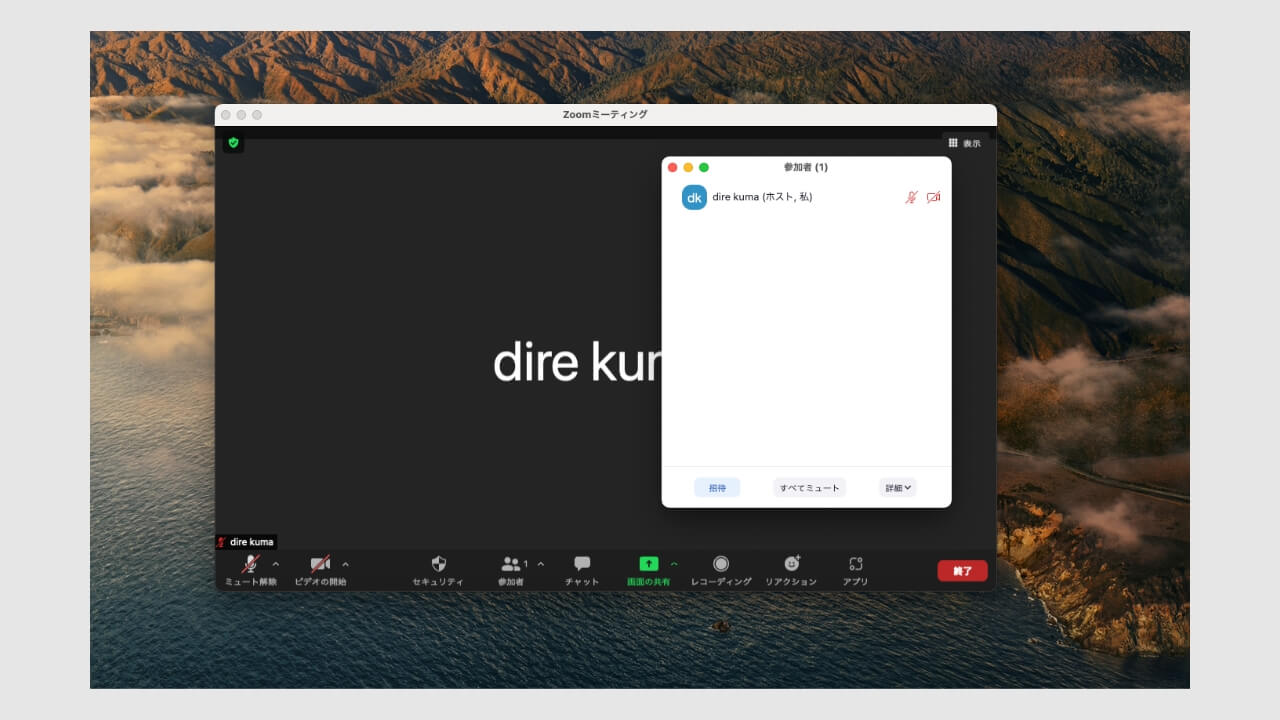Click the red 終了 end button
This screenshot has height=720, width=1280.
click(962, 571)
